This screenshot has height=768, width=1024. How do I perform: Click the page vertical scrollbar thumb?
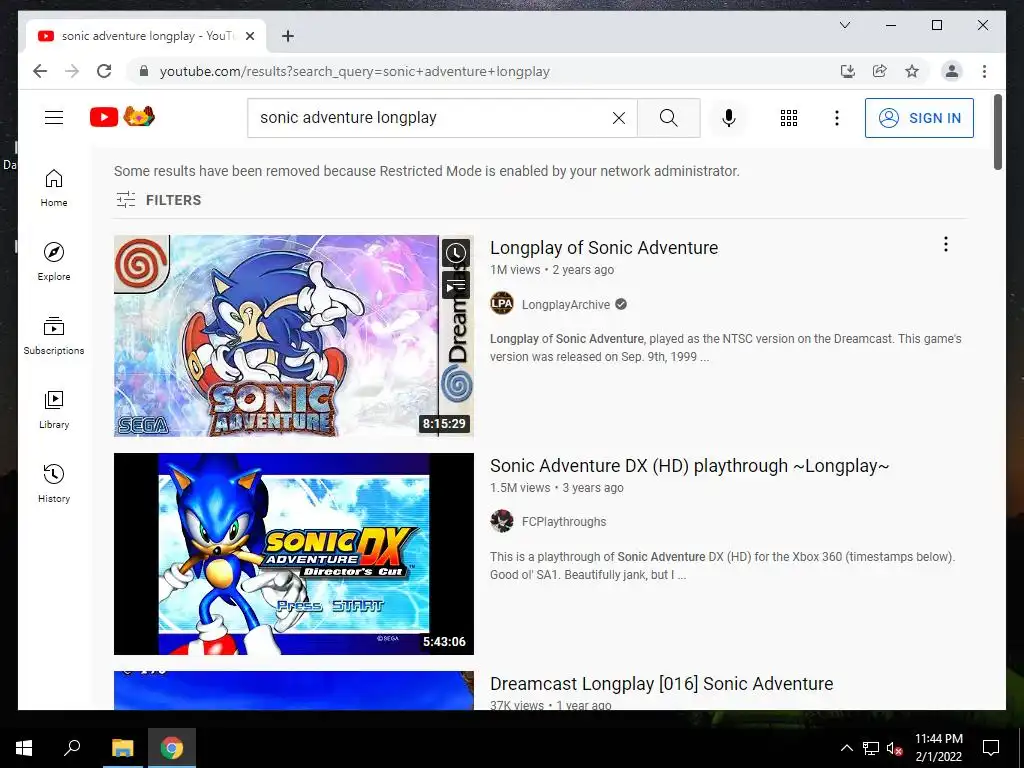pos(998,133)
